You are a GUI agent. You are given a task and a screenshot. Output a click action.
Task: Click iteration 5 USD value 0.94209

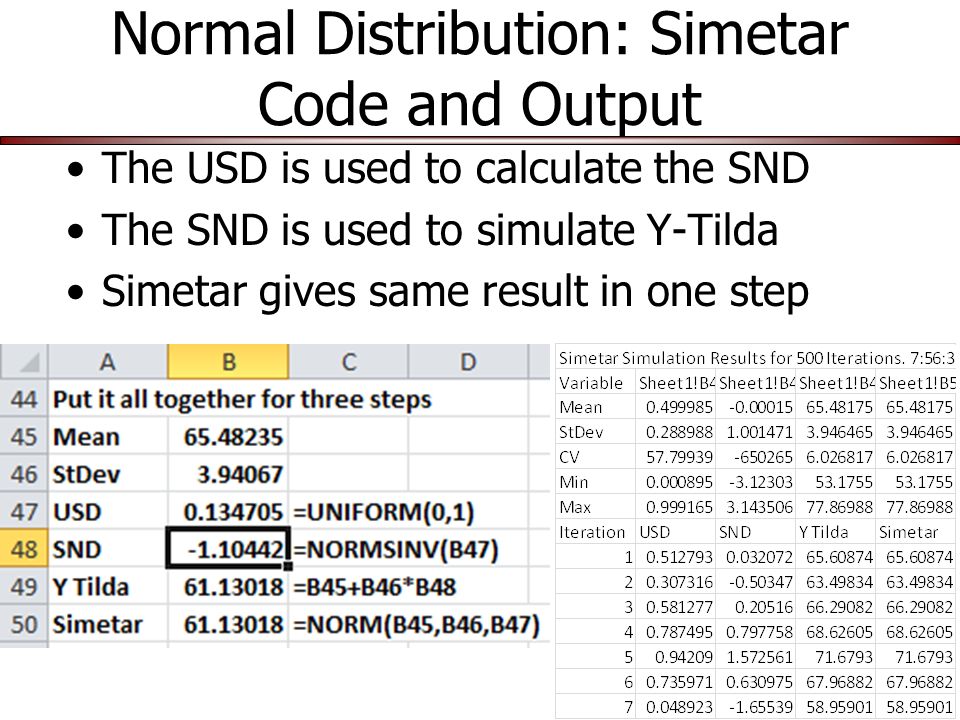pyautogui.click(x=684, y=658)
